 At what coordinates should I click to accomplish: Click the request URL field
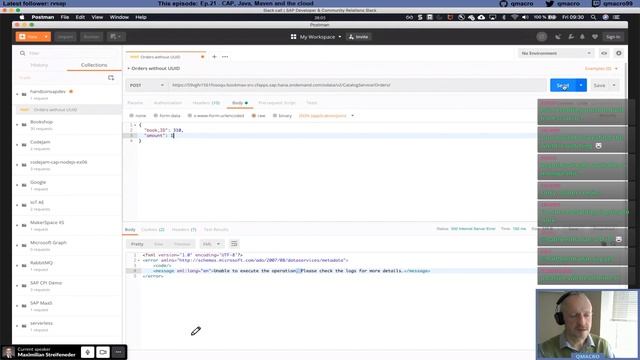point(356,85)
